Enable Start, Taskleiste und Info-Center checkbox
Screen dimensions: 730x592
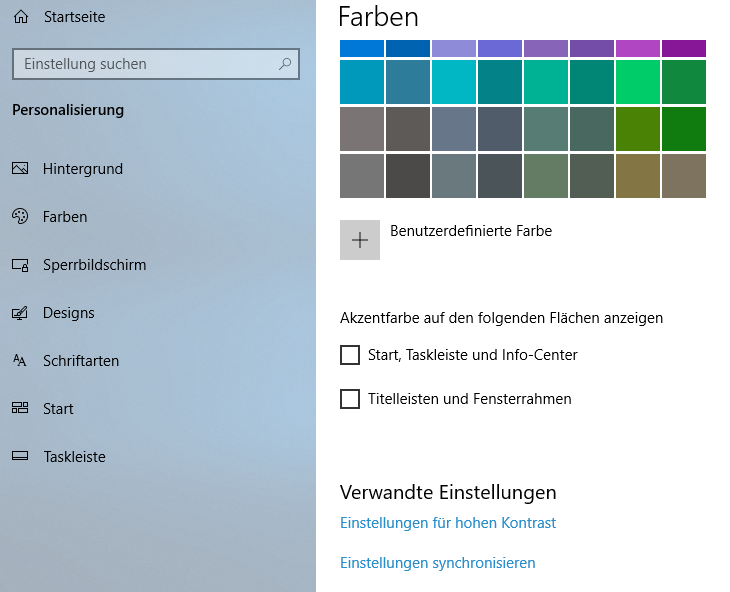click(x=350, y=355)
